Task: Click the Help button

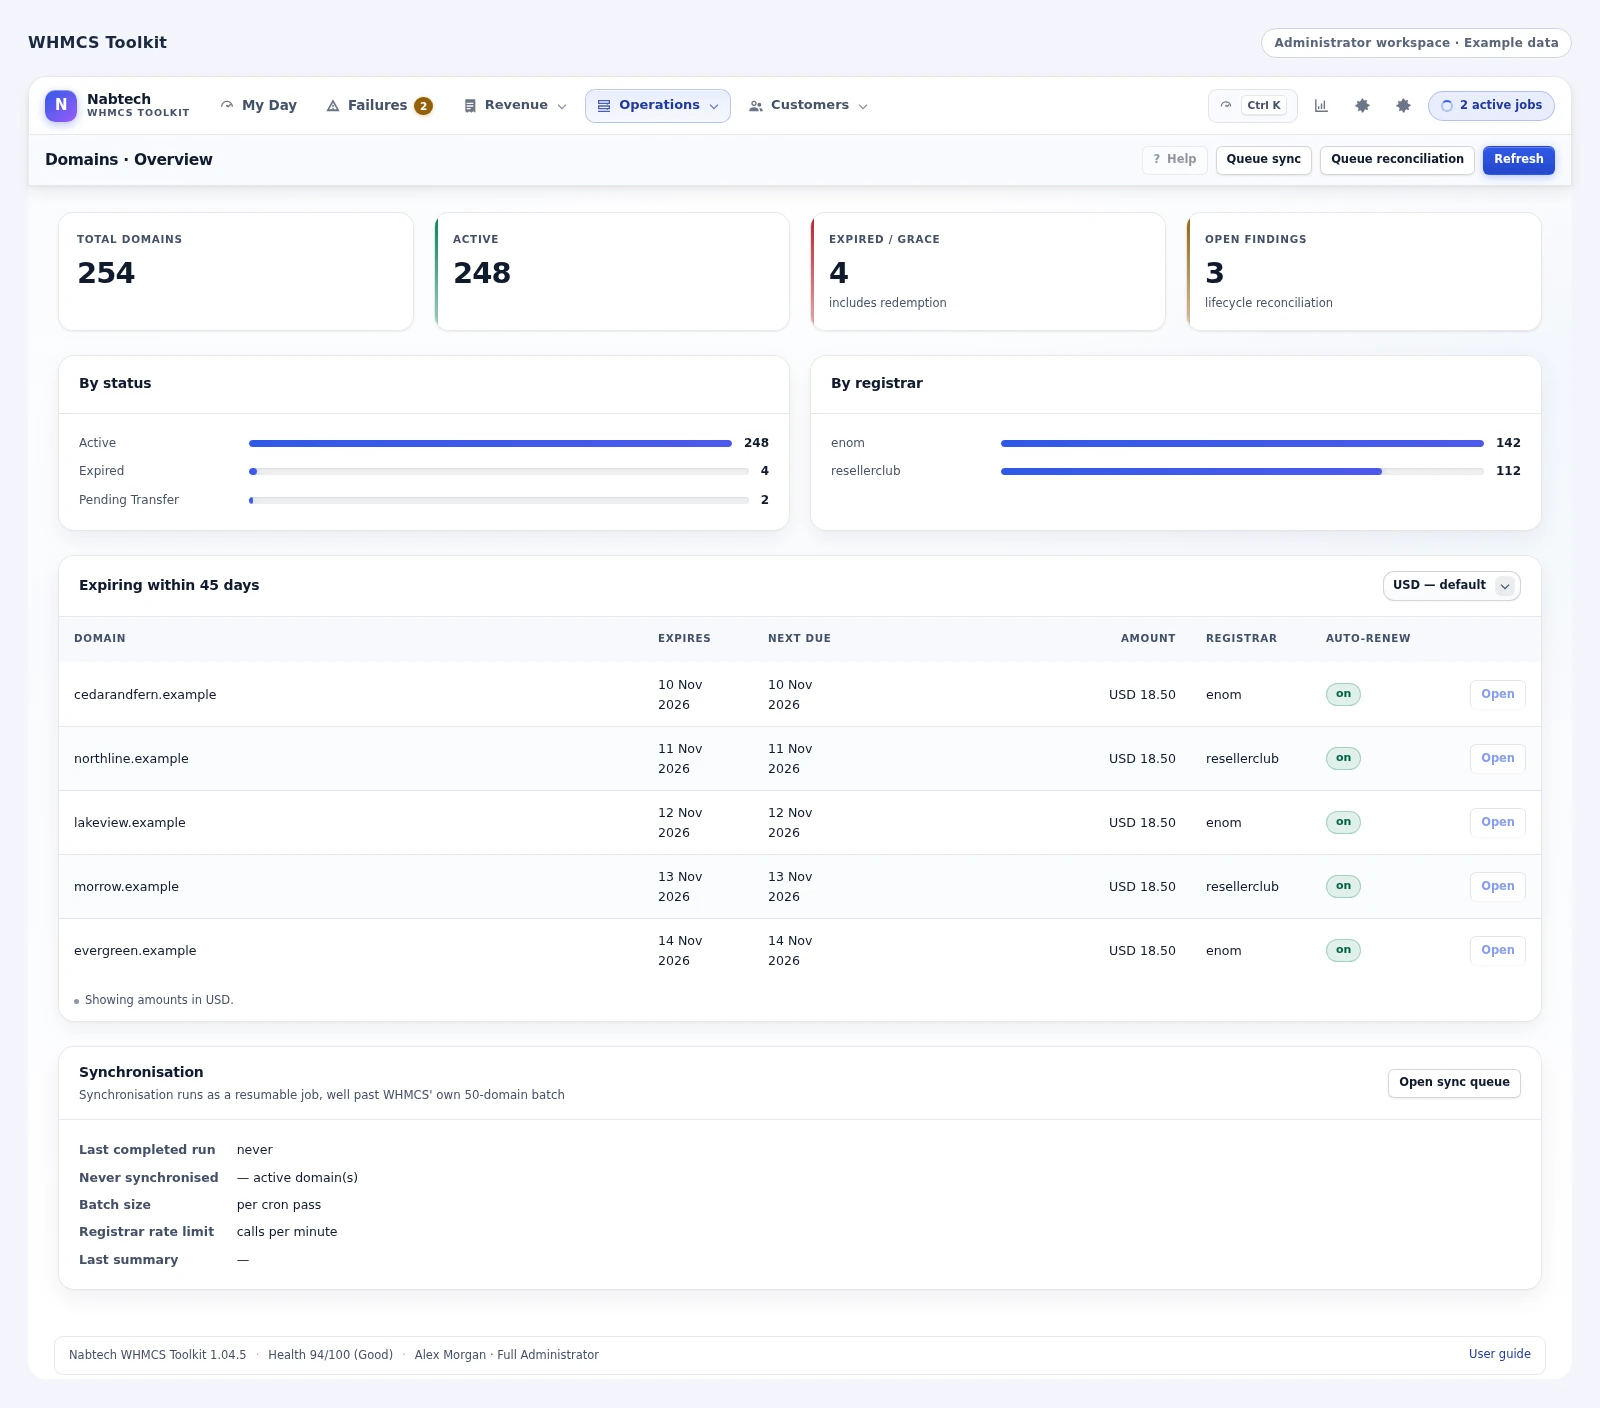Action: click(x=1175, y=160)
